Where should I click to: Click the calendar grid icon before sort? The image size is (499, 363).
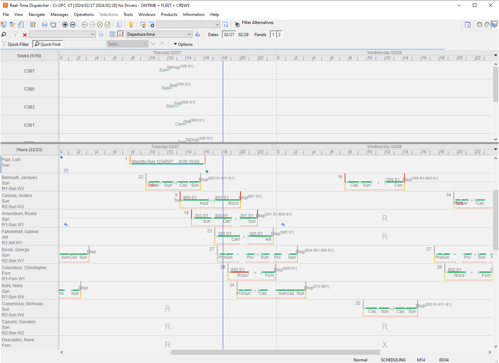[112, 34]
